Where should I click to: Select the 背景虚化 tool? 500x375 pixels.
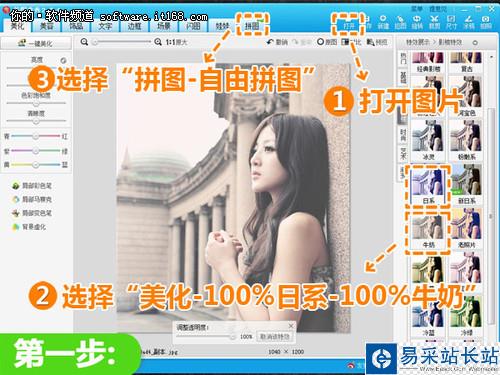[29, 227]
